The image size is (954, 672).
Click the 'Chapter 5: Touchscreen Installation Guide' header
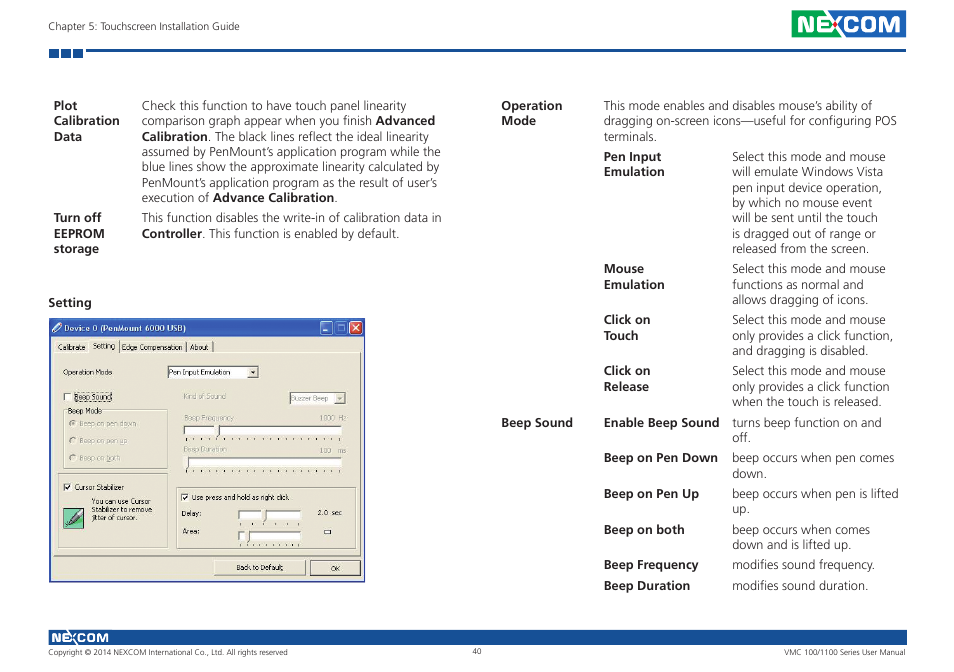[144, 26]
